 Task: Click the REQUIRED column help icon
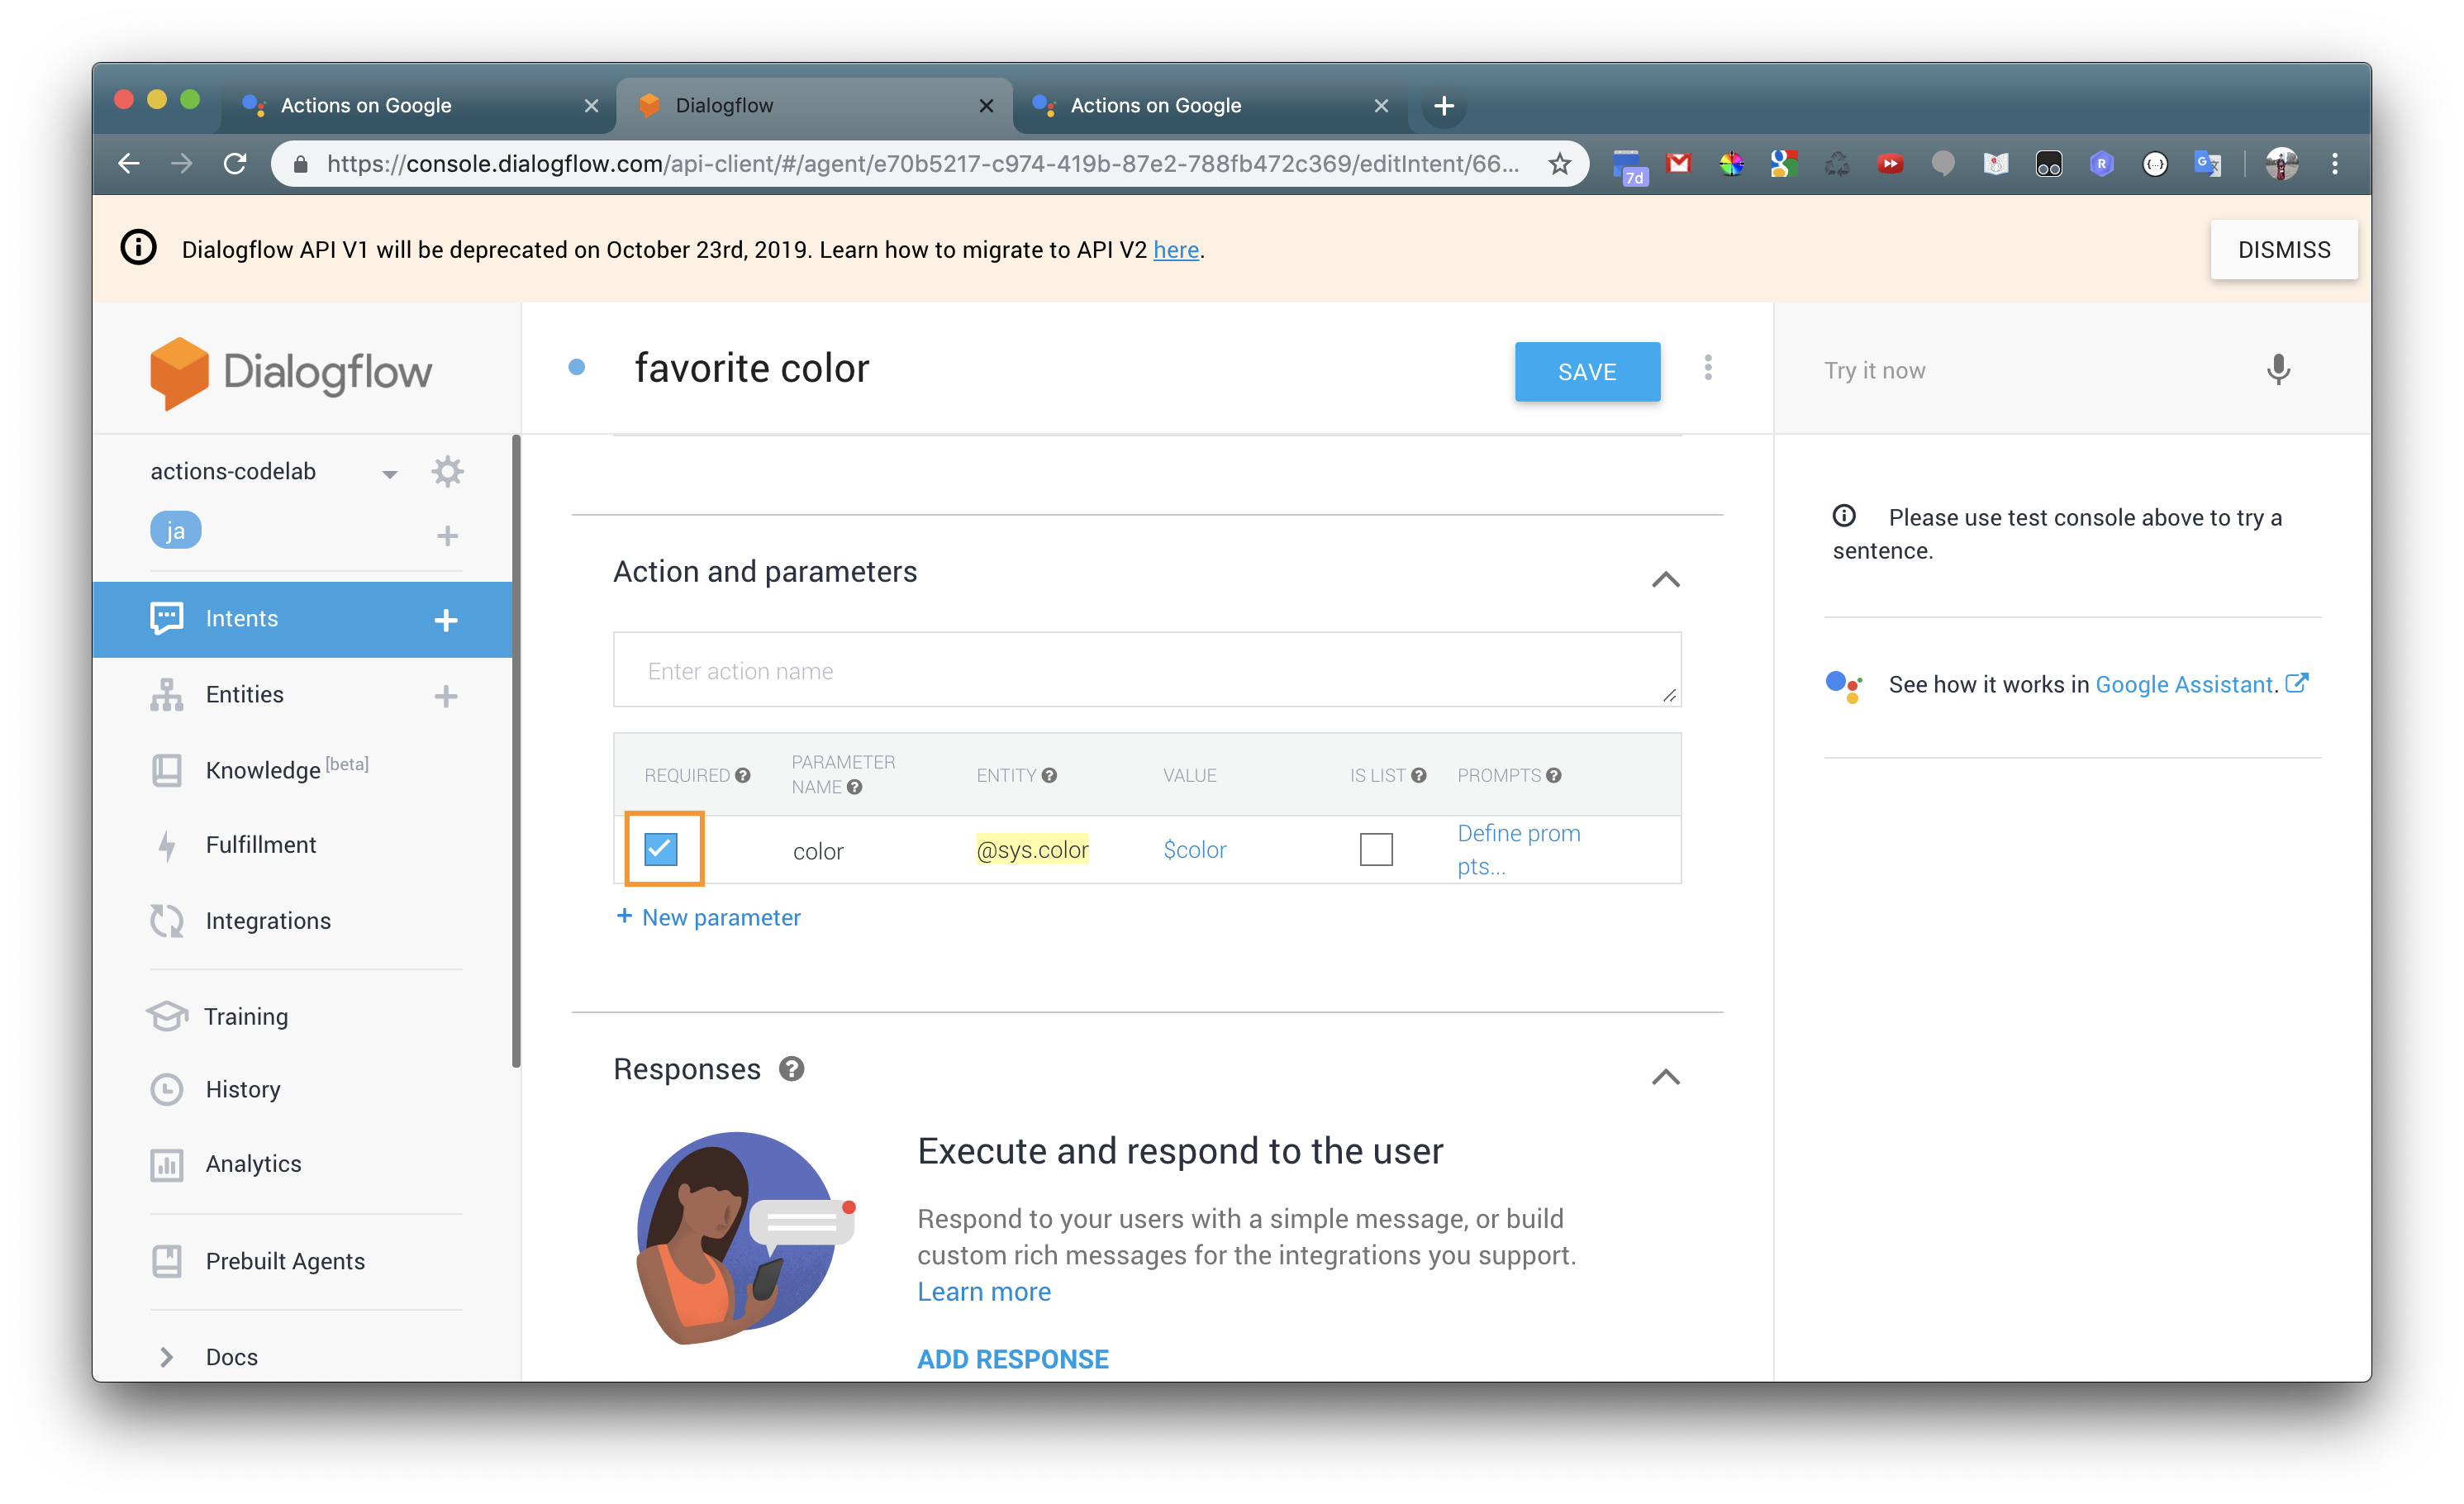743,775
